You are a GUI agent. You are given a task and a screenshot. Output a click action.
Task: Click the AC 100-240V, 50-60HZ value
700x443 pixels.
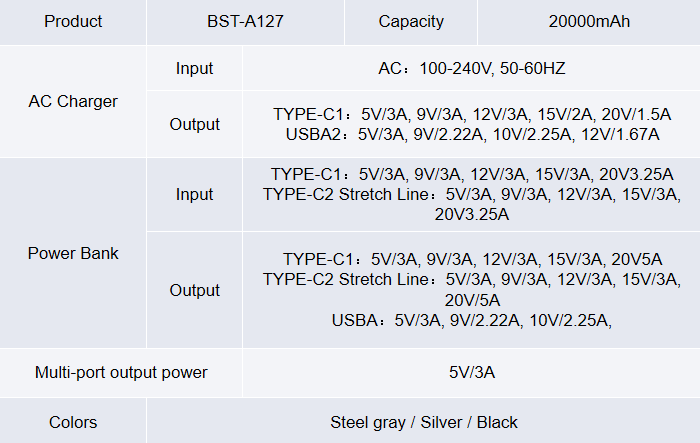471,68
